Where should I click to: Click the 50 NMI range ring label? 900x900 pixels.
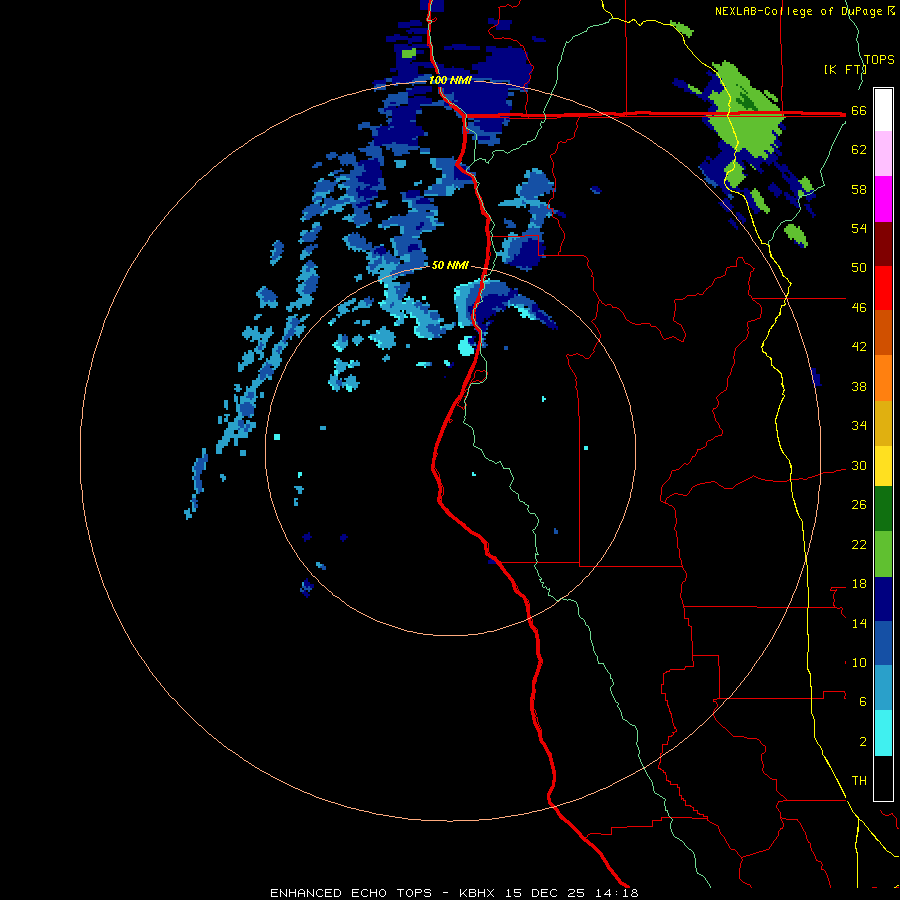pos(451,265)
